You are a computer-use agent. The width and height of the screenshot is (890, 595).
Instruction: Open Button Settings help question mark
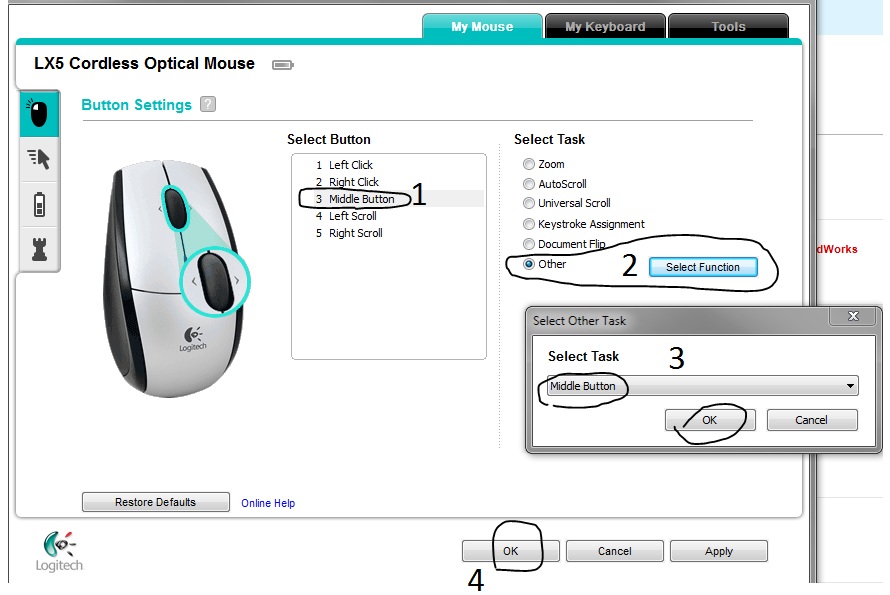click(x=208, y=104)
